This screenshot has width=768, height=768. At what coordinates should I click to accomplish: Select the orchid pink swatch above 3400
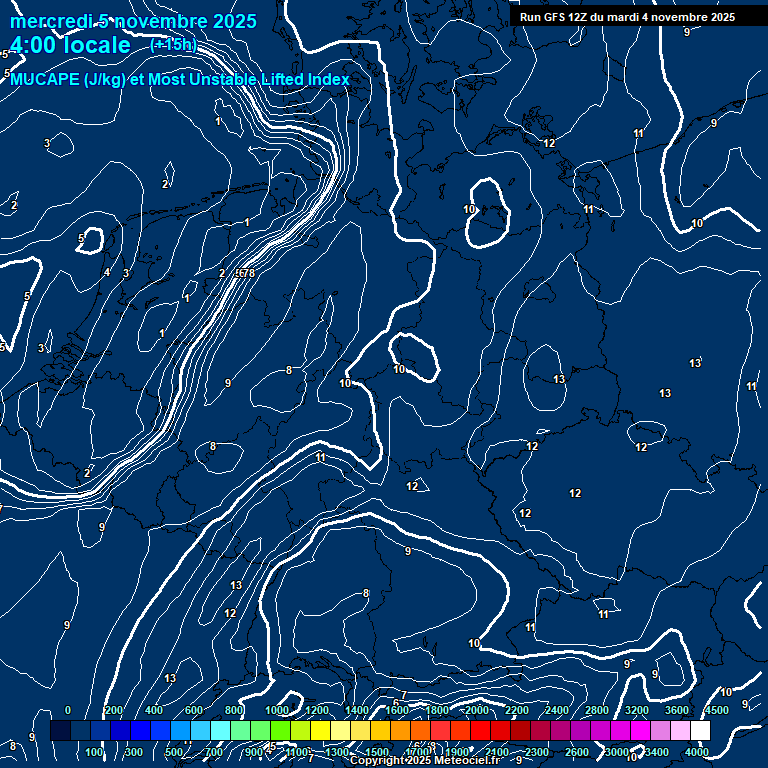[x=660, y=730]
